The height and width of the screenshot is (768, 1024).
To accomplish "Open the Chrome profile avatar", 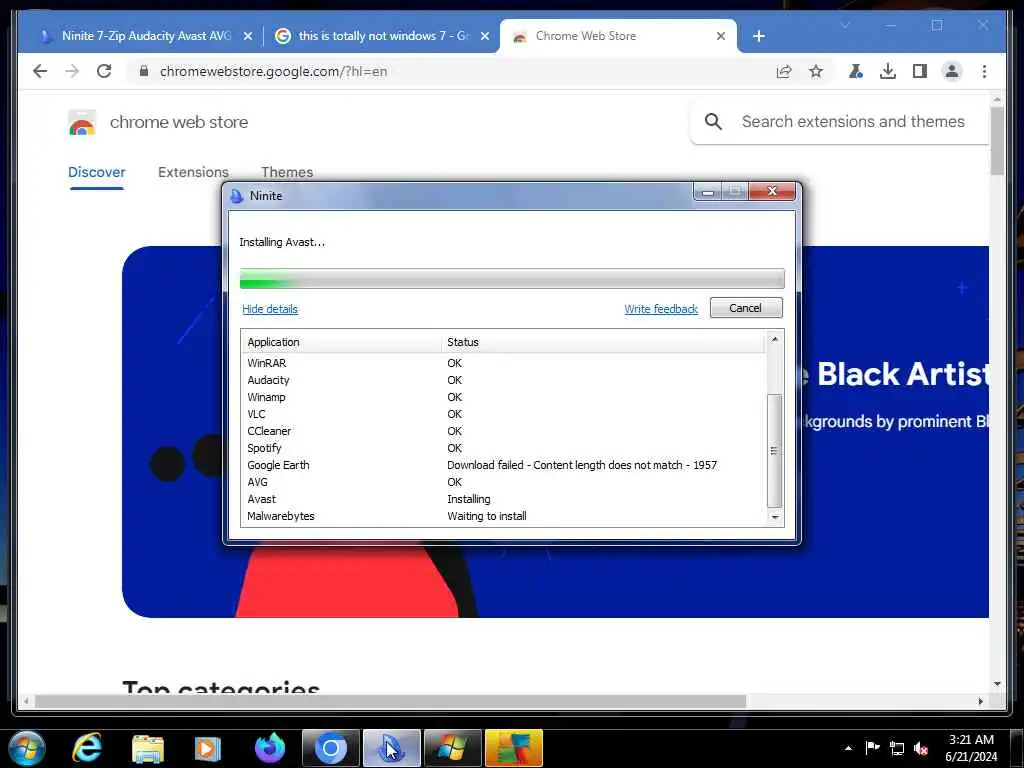I will 952,71.
